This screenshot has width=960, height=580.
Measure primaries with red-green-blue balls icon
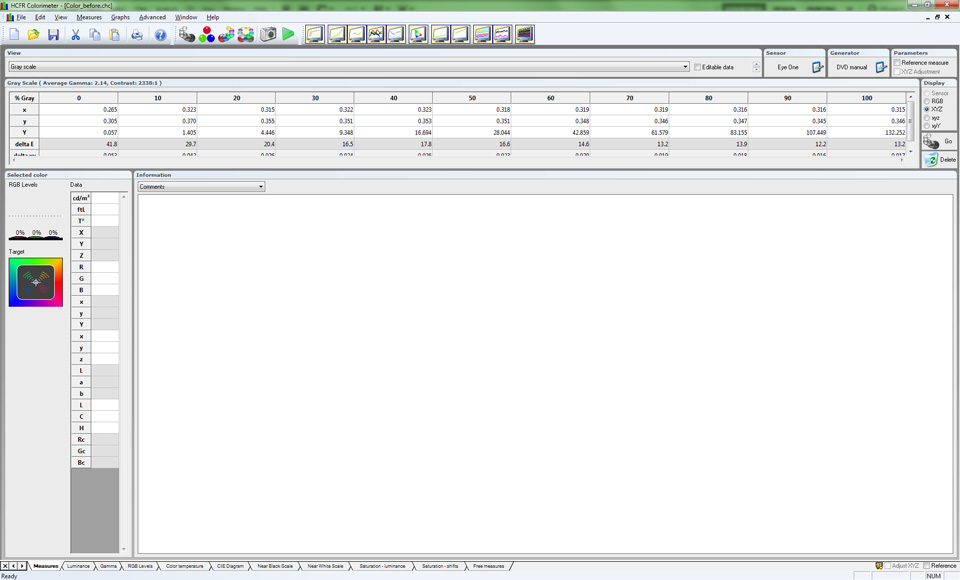pos(207,34)
